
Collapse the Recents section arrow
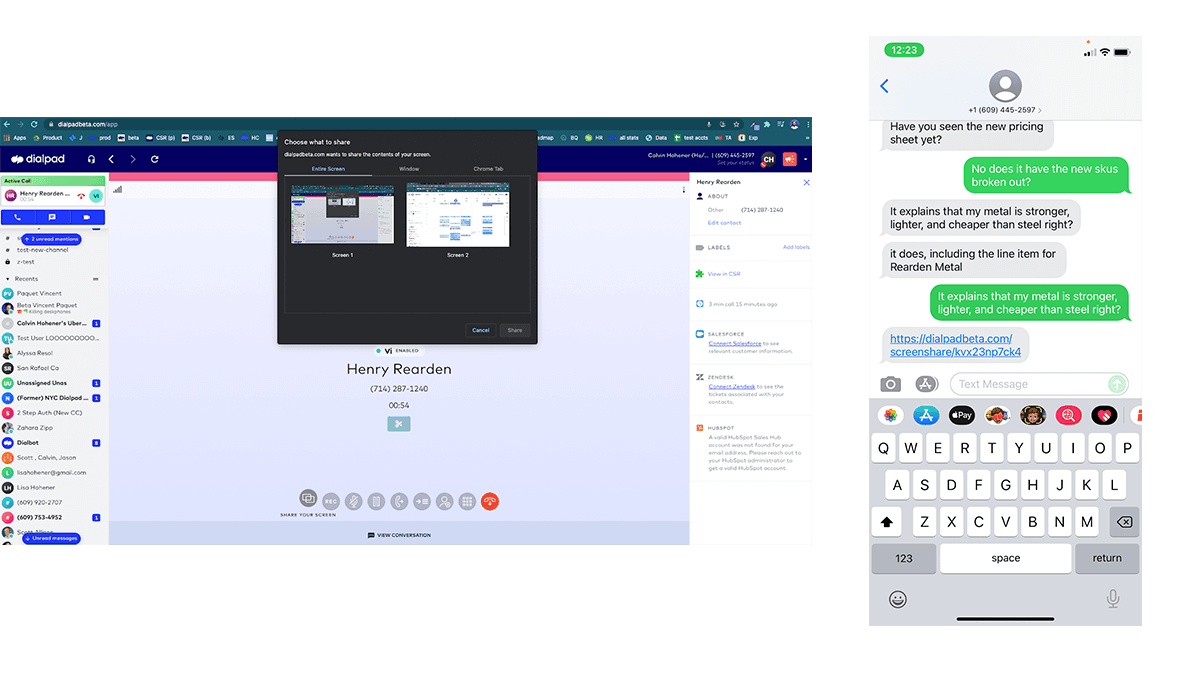coord(8,279)
